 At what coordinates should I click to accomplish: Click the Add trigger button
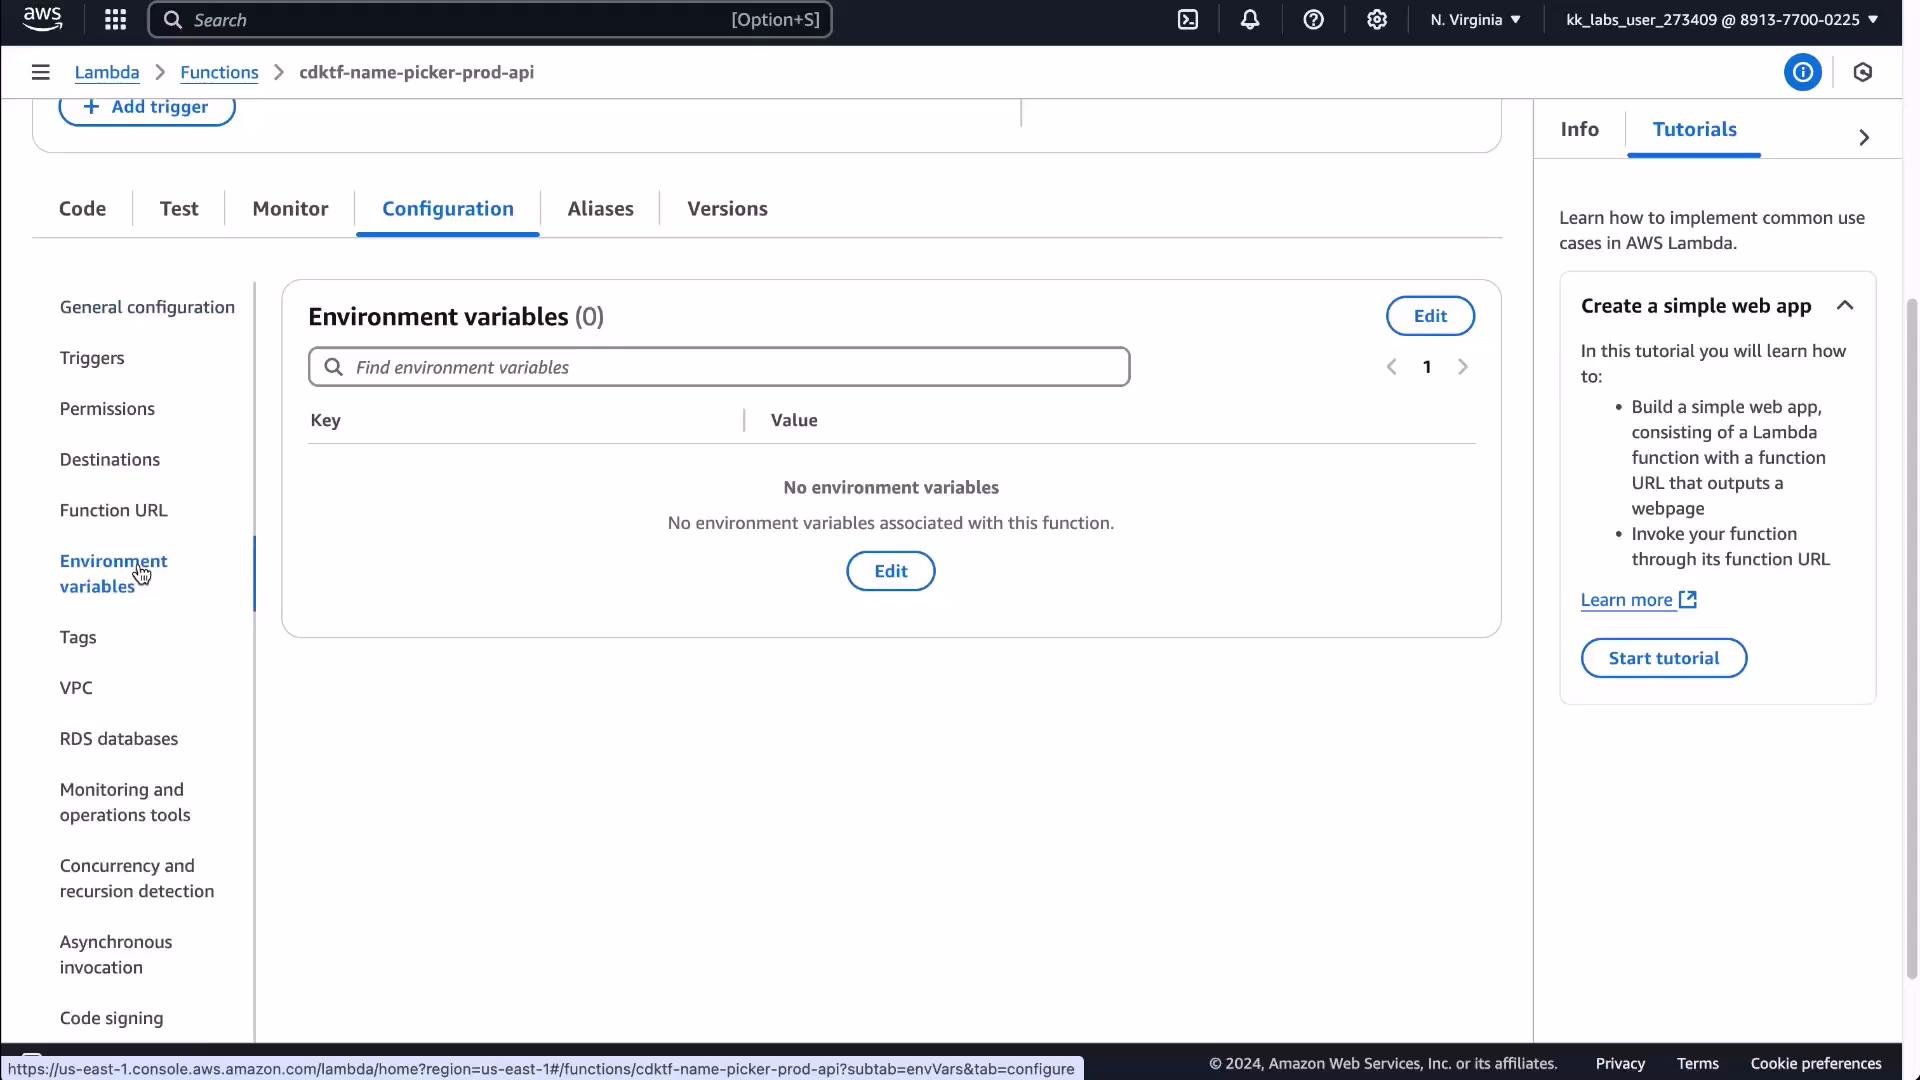[x=147, y=107]
